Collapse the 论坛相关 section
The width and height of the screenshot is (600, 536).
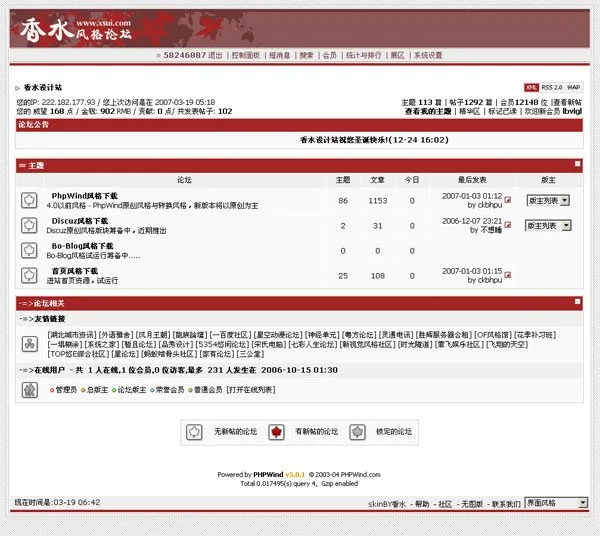pos(577,301)
